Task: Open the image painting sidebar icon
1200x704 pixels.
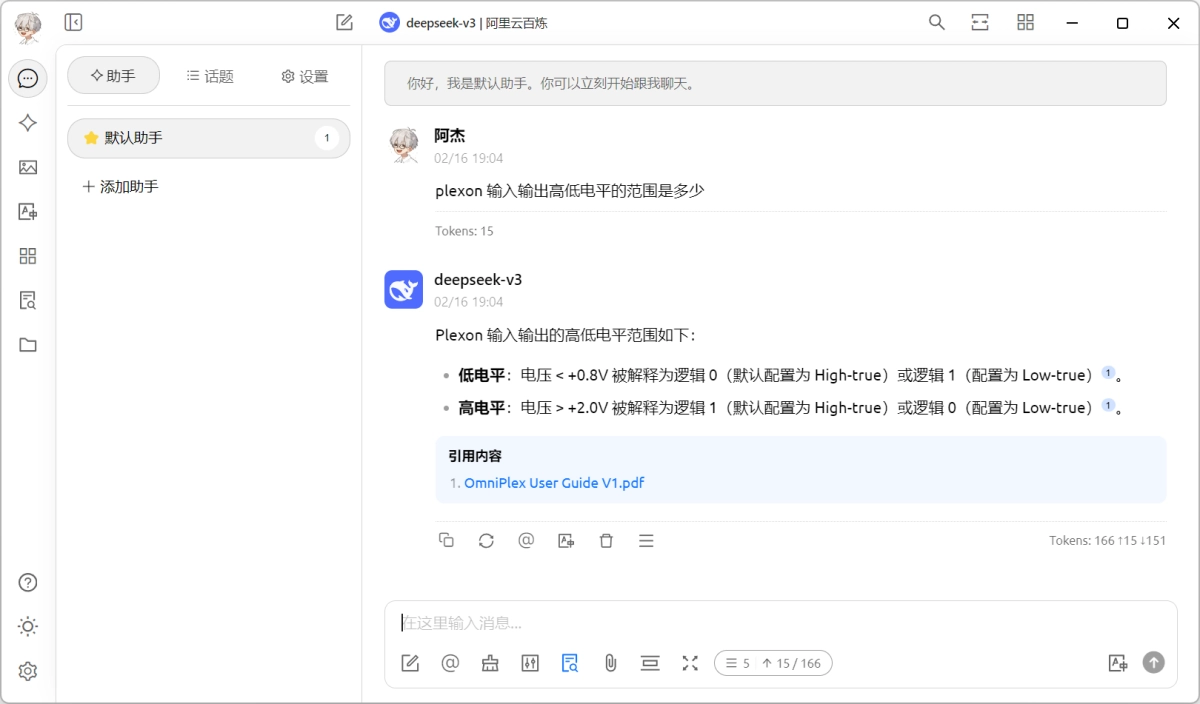Action: coord(28,167)
